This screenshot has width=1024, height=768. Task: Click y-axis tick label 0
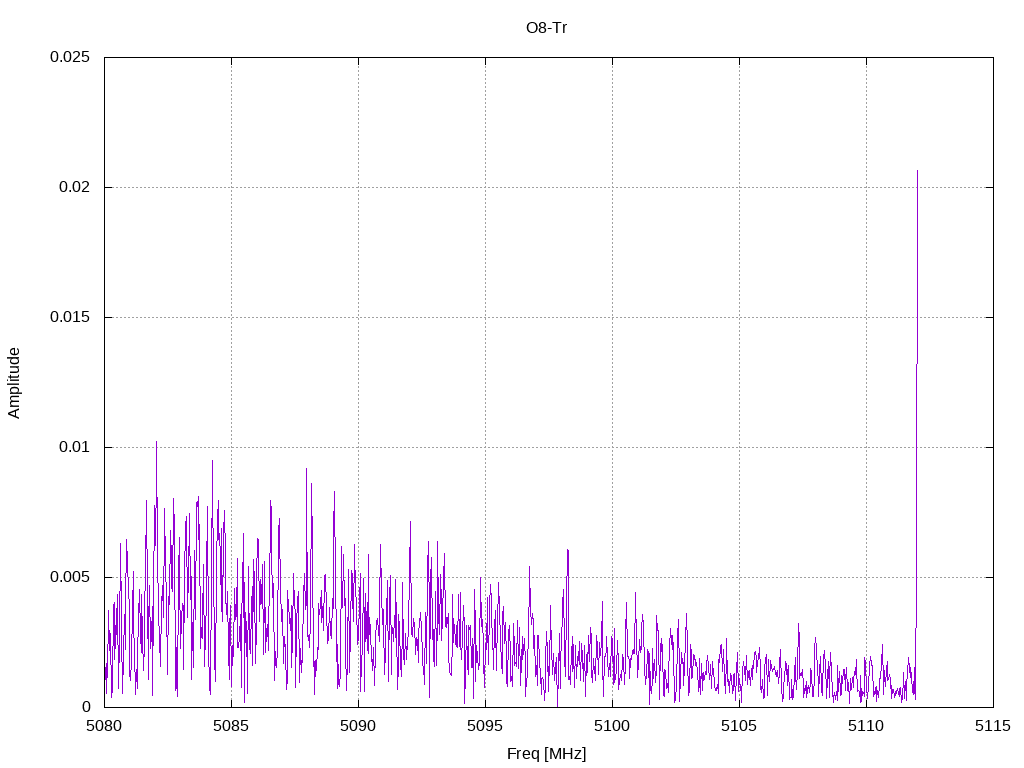coord(86,707)
